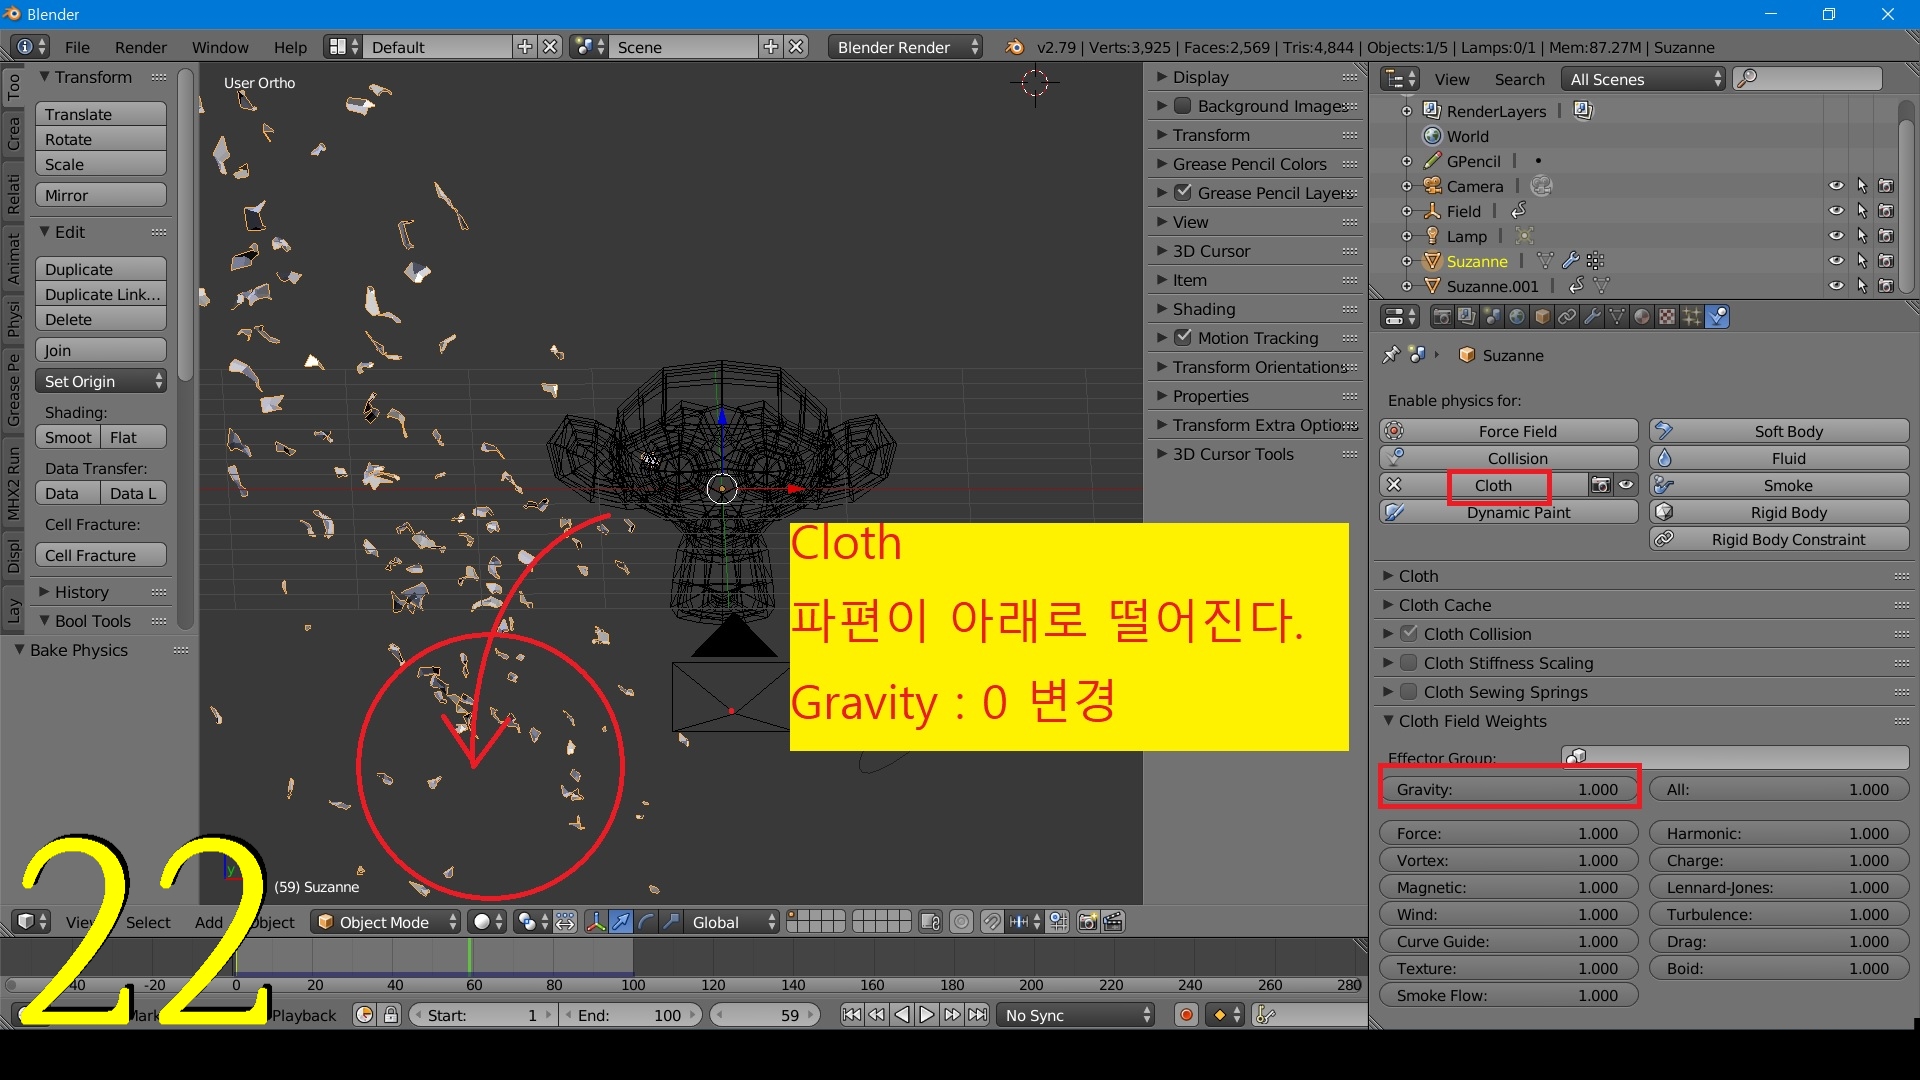Open the No Sync dropdown
The height and width of the screenshot is (1080, 1920).
[1077, 1015]
